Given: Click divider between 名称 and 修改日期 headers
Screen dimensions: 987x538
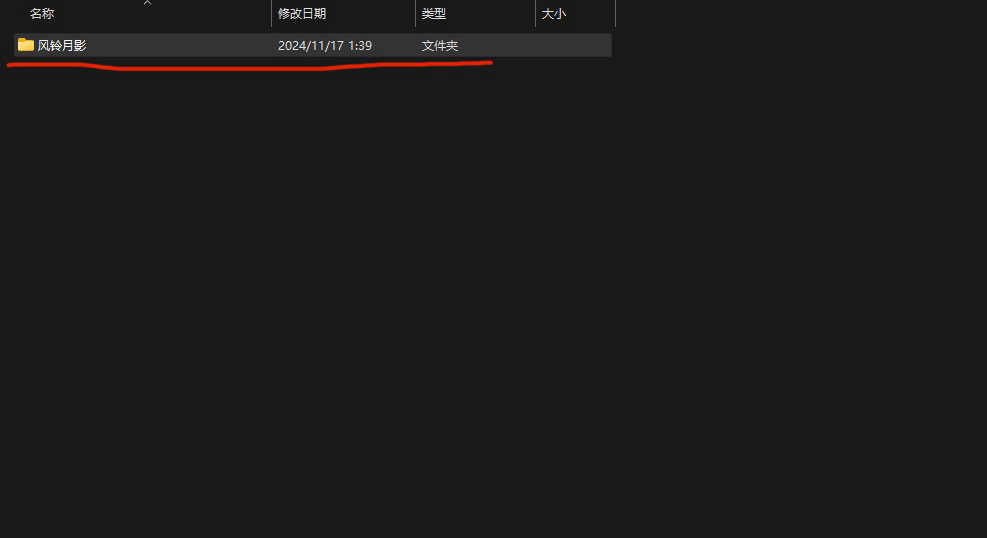Looking at the screenshot, I should point(271,13).
